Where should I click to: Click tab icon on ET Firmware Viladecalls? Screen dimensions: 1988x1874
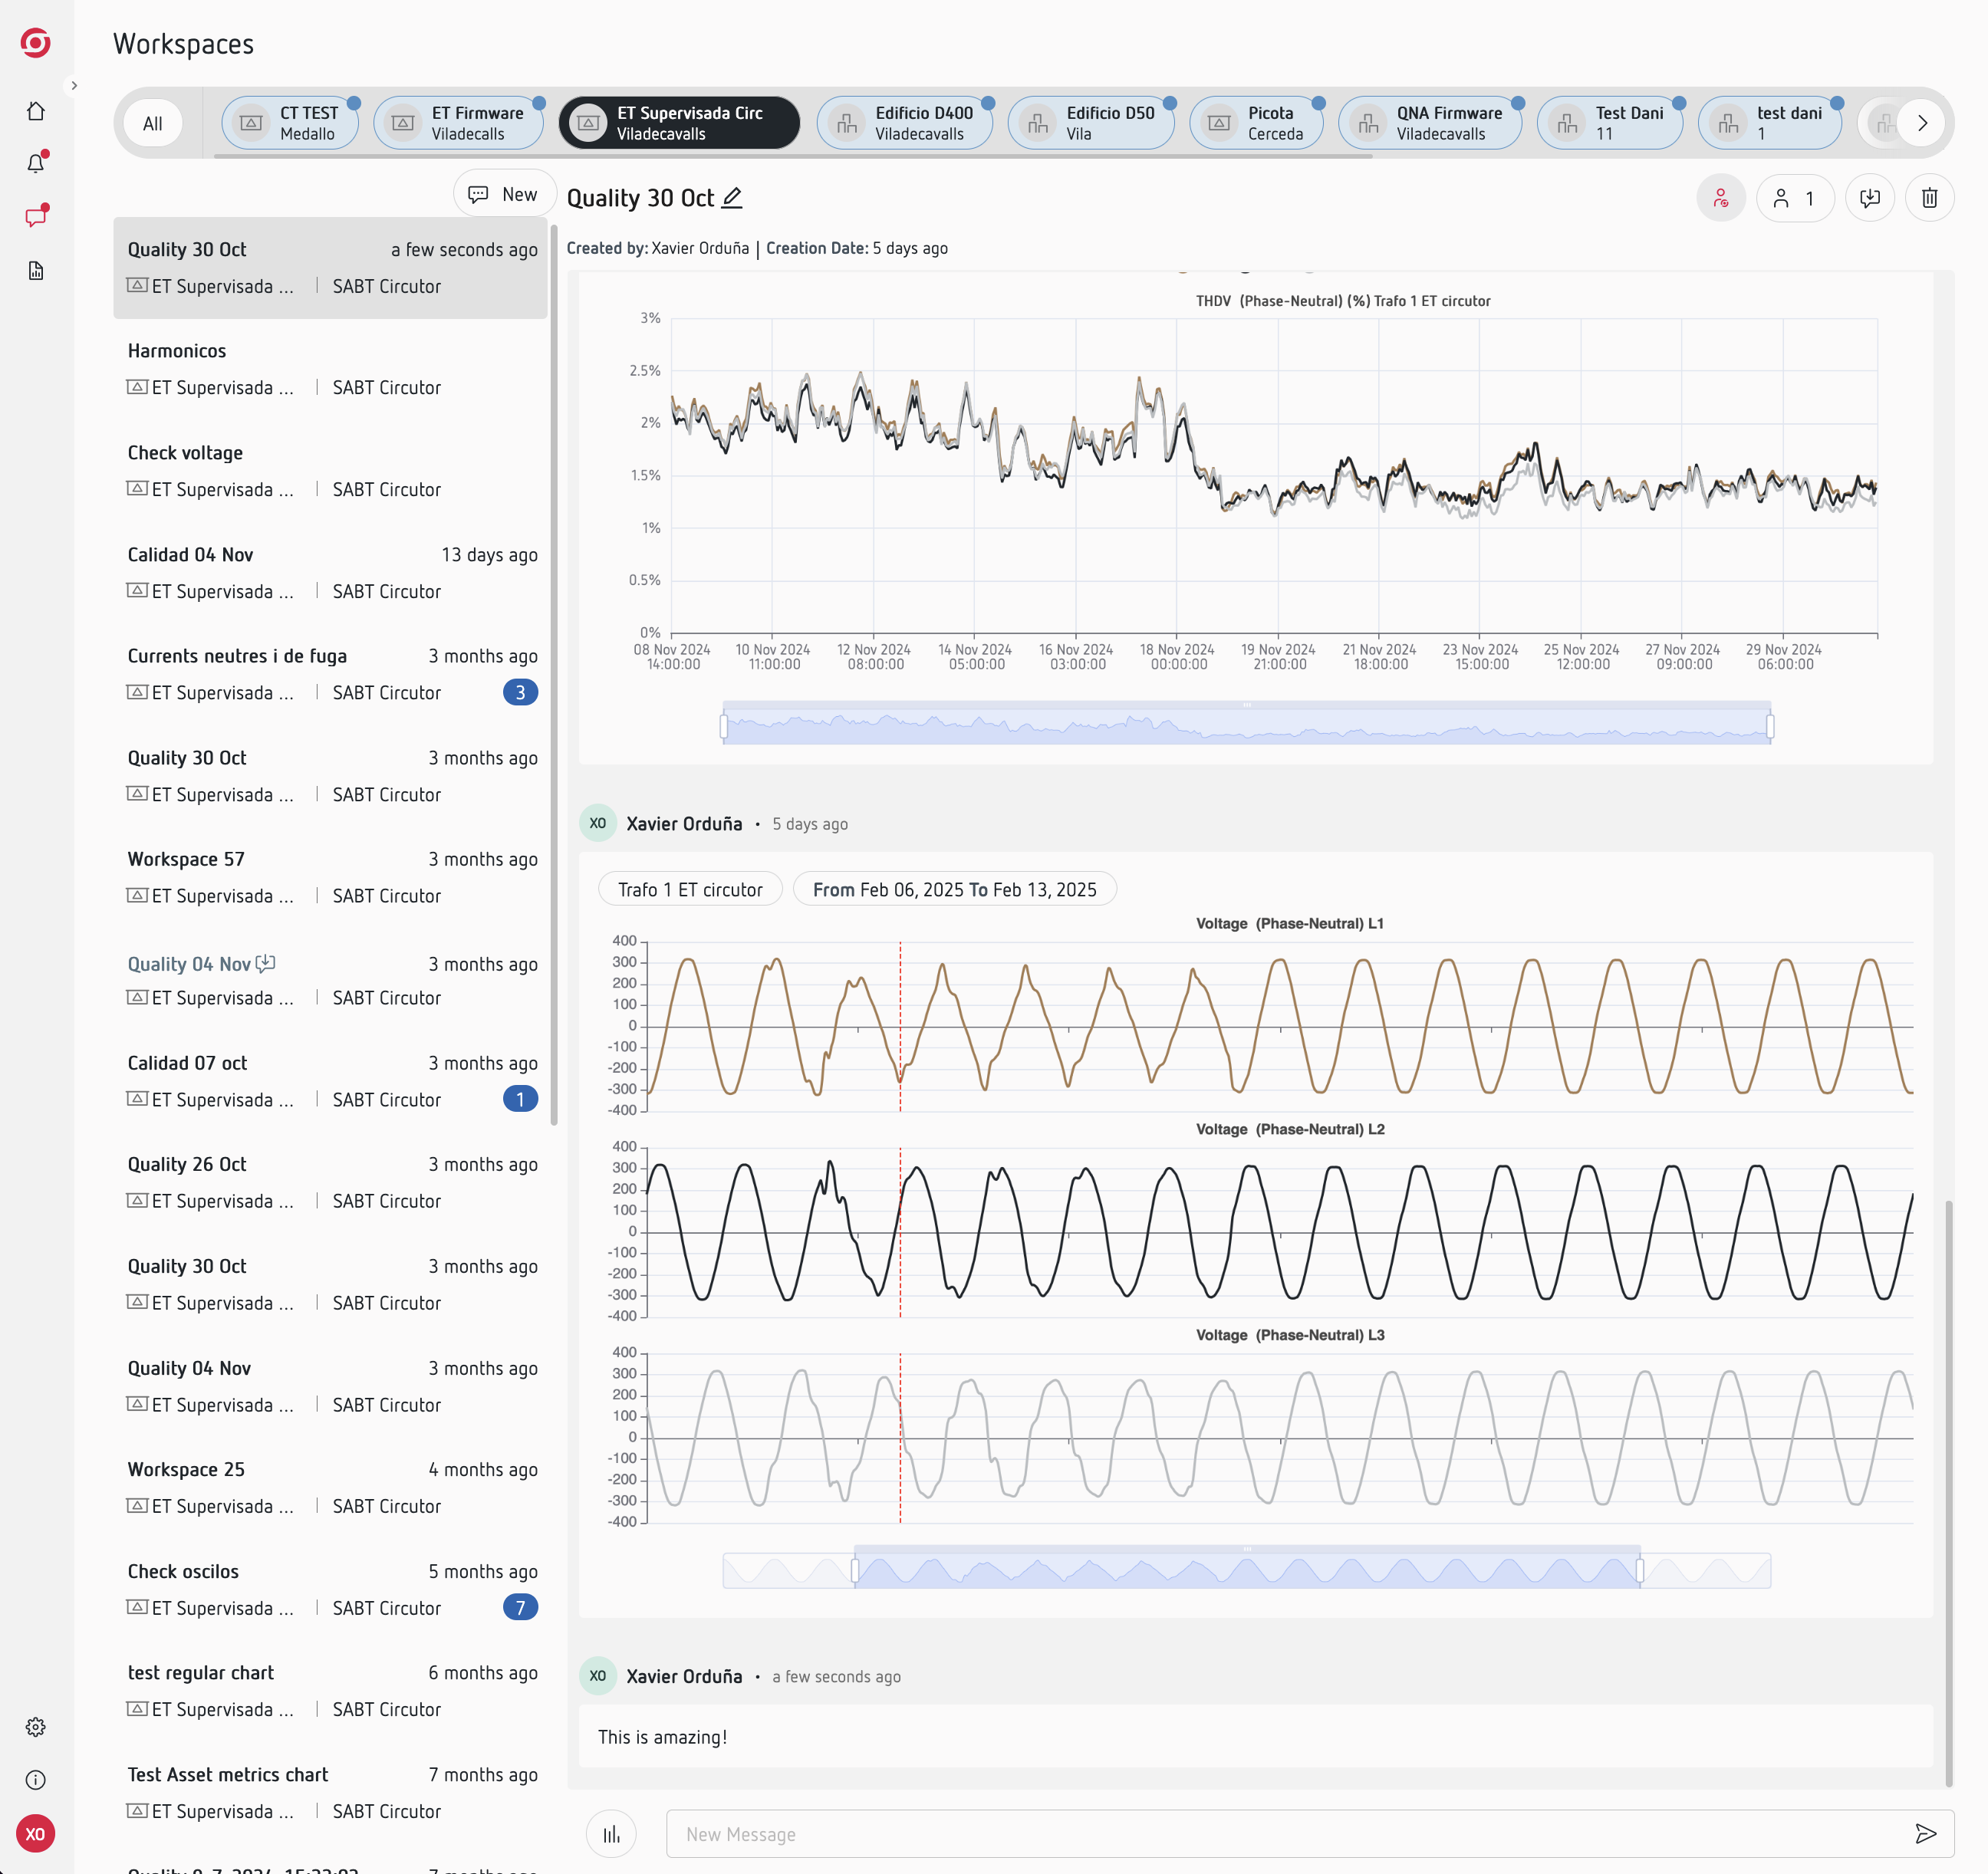(x=403, y=123)
